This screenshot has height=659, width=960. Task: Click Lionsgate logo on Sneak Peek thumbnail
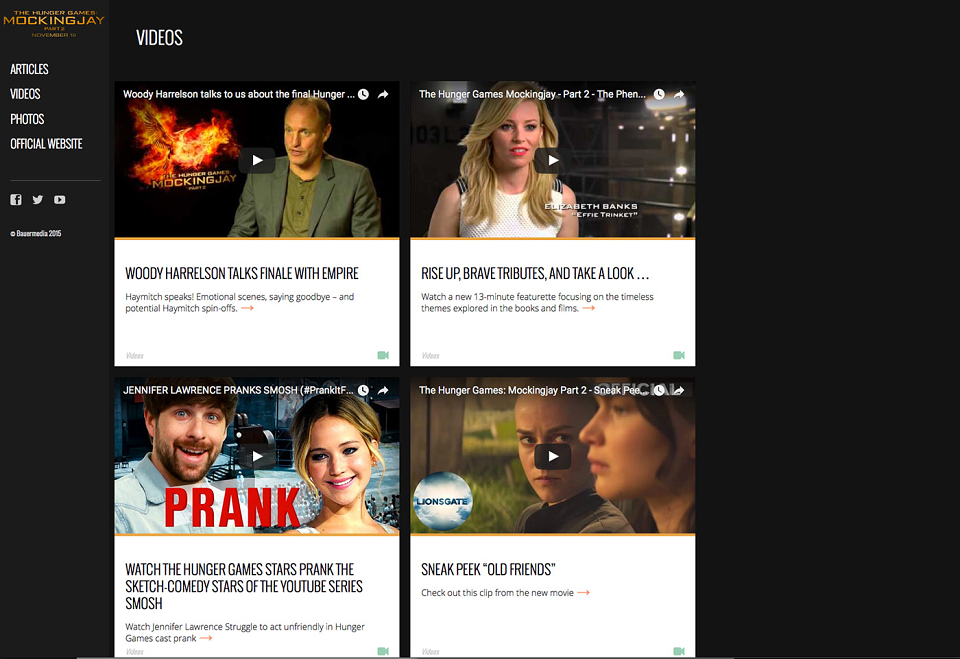pyautogui.click(x=443, y=501)
